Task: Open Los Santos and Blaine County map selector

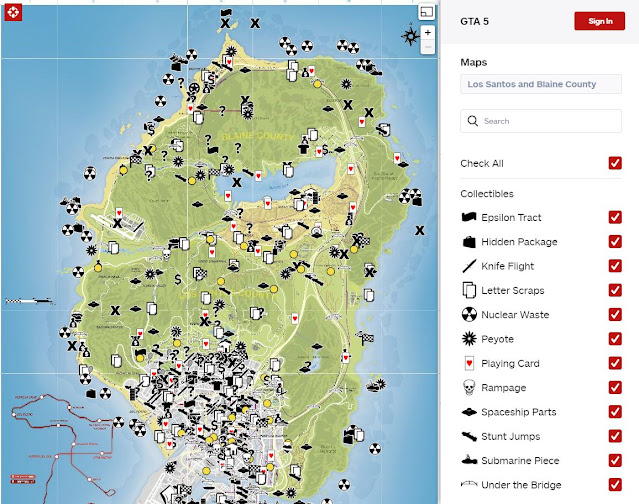Action: tap(541, 84)
